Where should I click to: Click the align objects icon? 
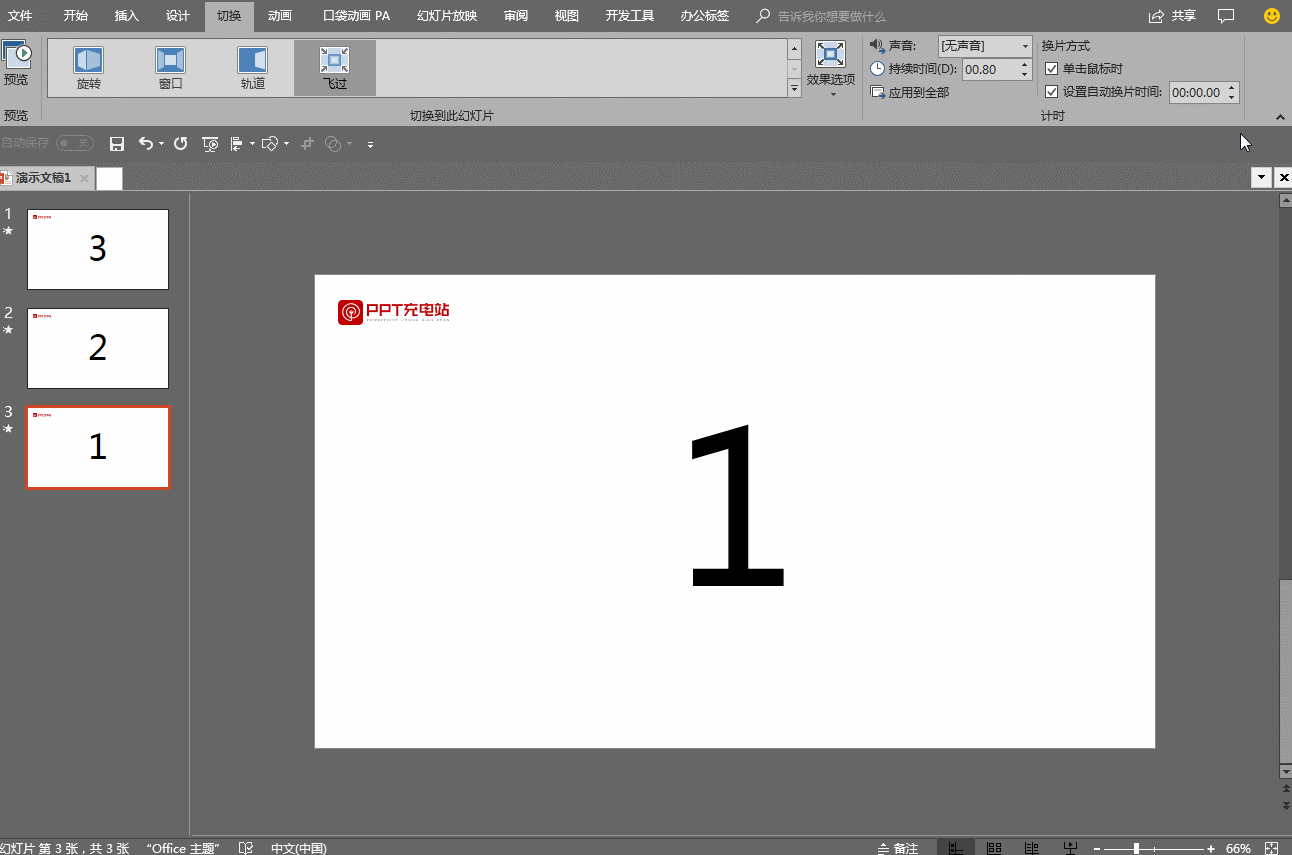[237, 144]
